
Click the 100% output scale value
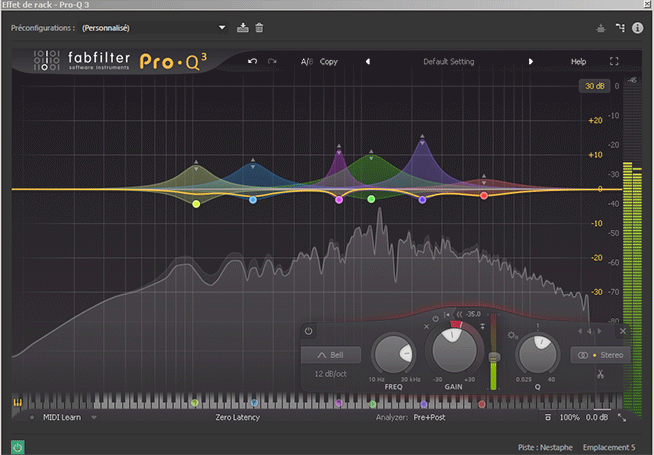point(569,417)
